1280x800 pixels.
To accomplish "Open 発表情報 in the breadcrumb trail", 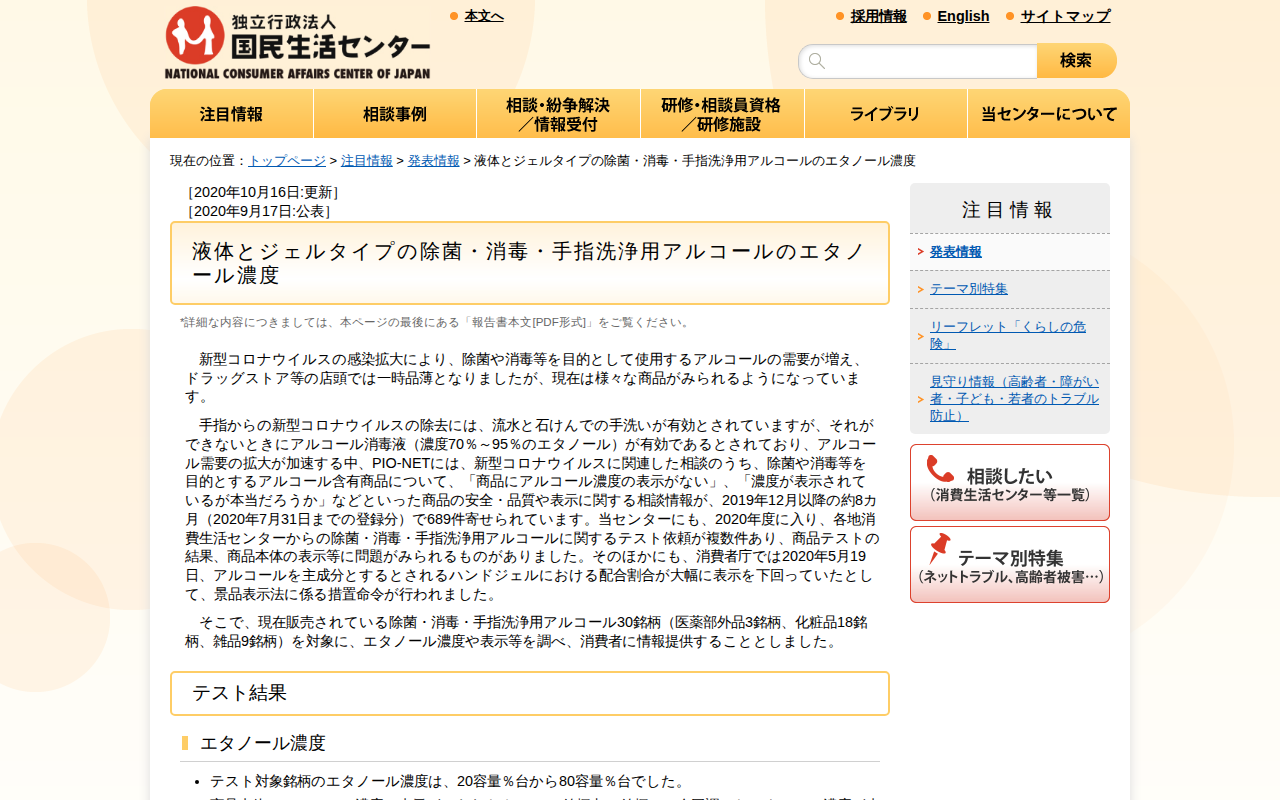I will click(433, 160).
